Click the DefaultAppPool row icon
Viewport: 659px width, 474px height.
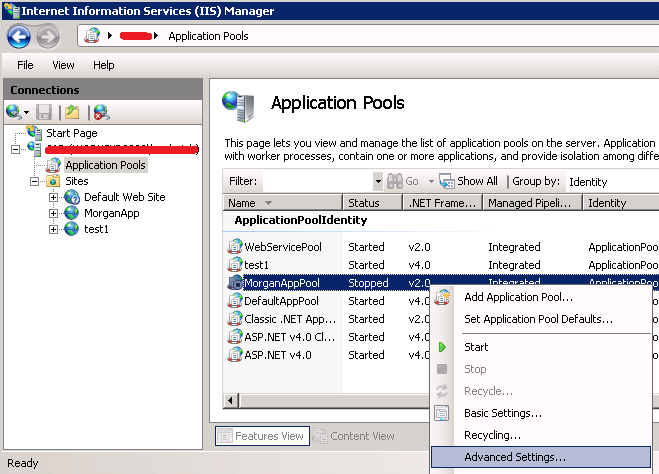pos(235,301)
